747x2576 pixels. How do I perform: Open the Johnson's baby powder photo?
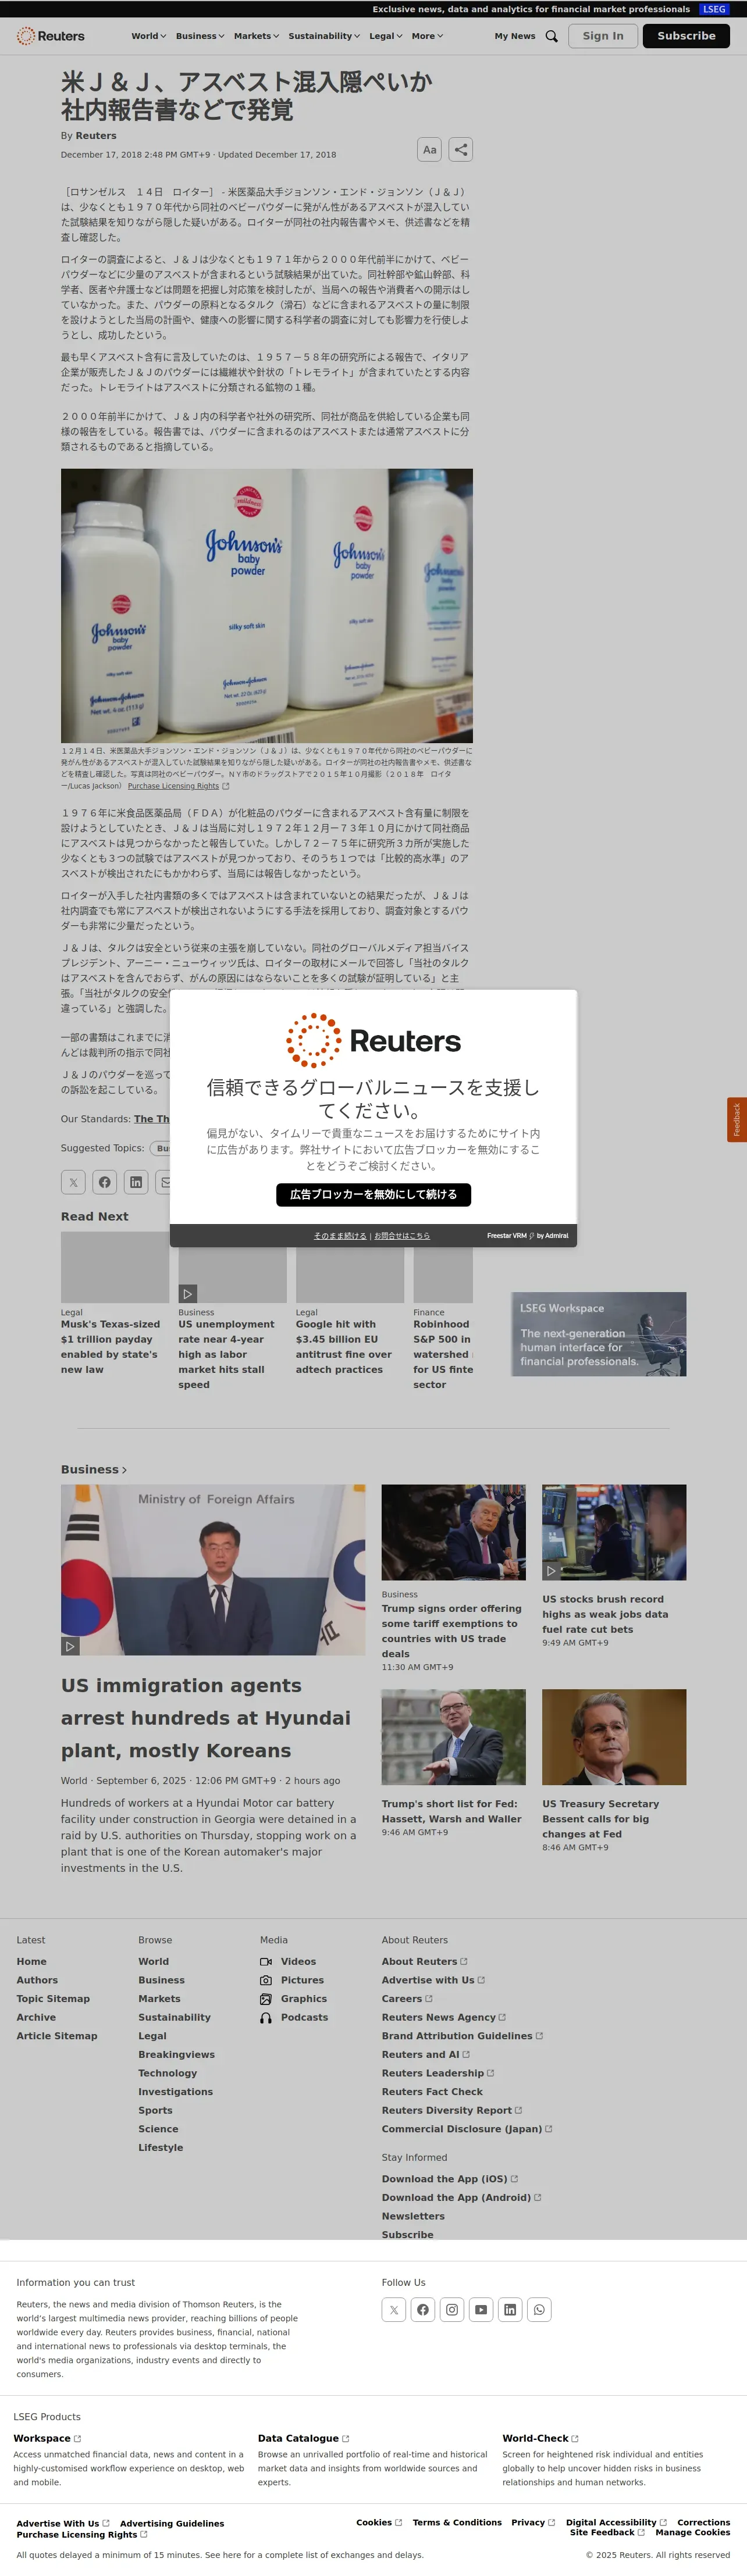[x=267, y=606]
